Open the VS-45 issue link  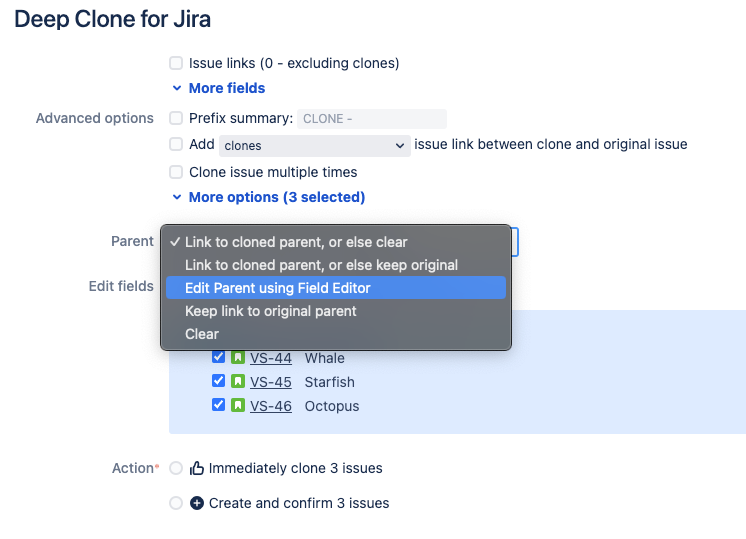(271, 382)
